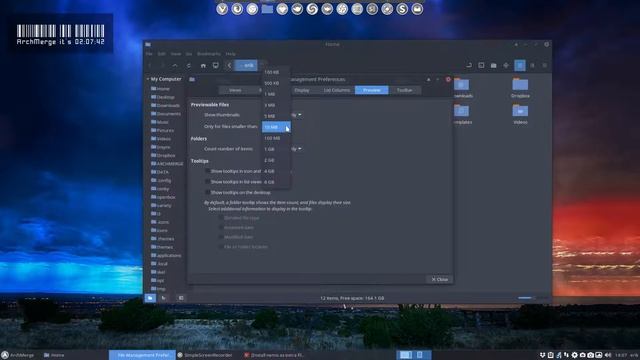This screenshot has height=360, width=640.
Task: Open the Bookmarks menu
Action: tap(209, 54)
